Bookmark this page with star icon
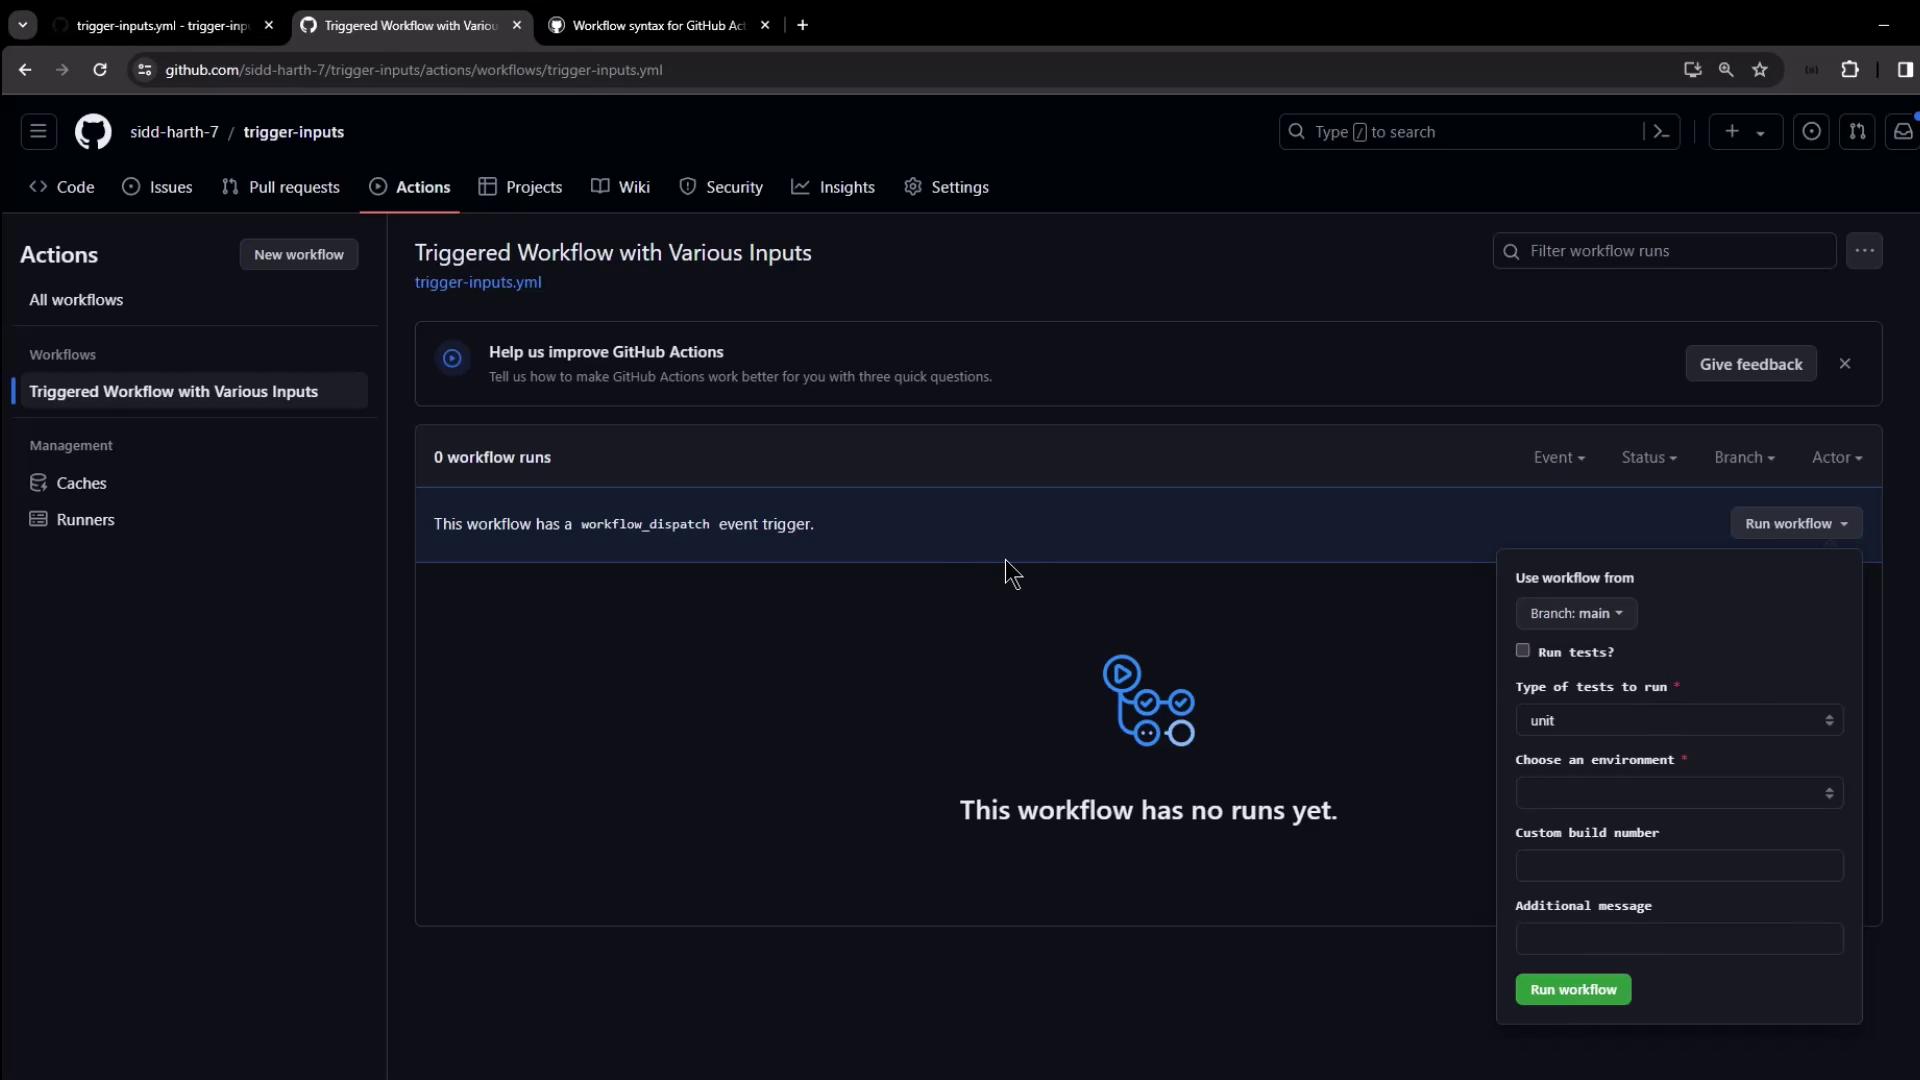Image resolution: width=1920 pixels, height=1080 pixels. click(1760, 70)
